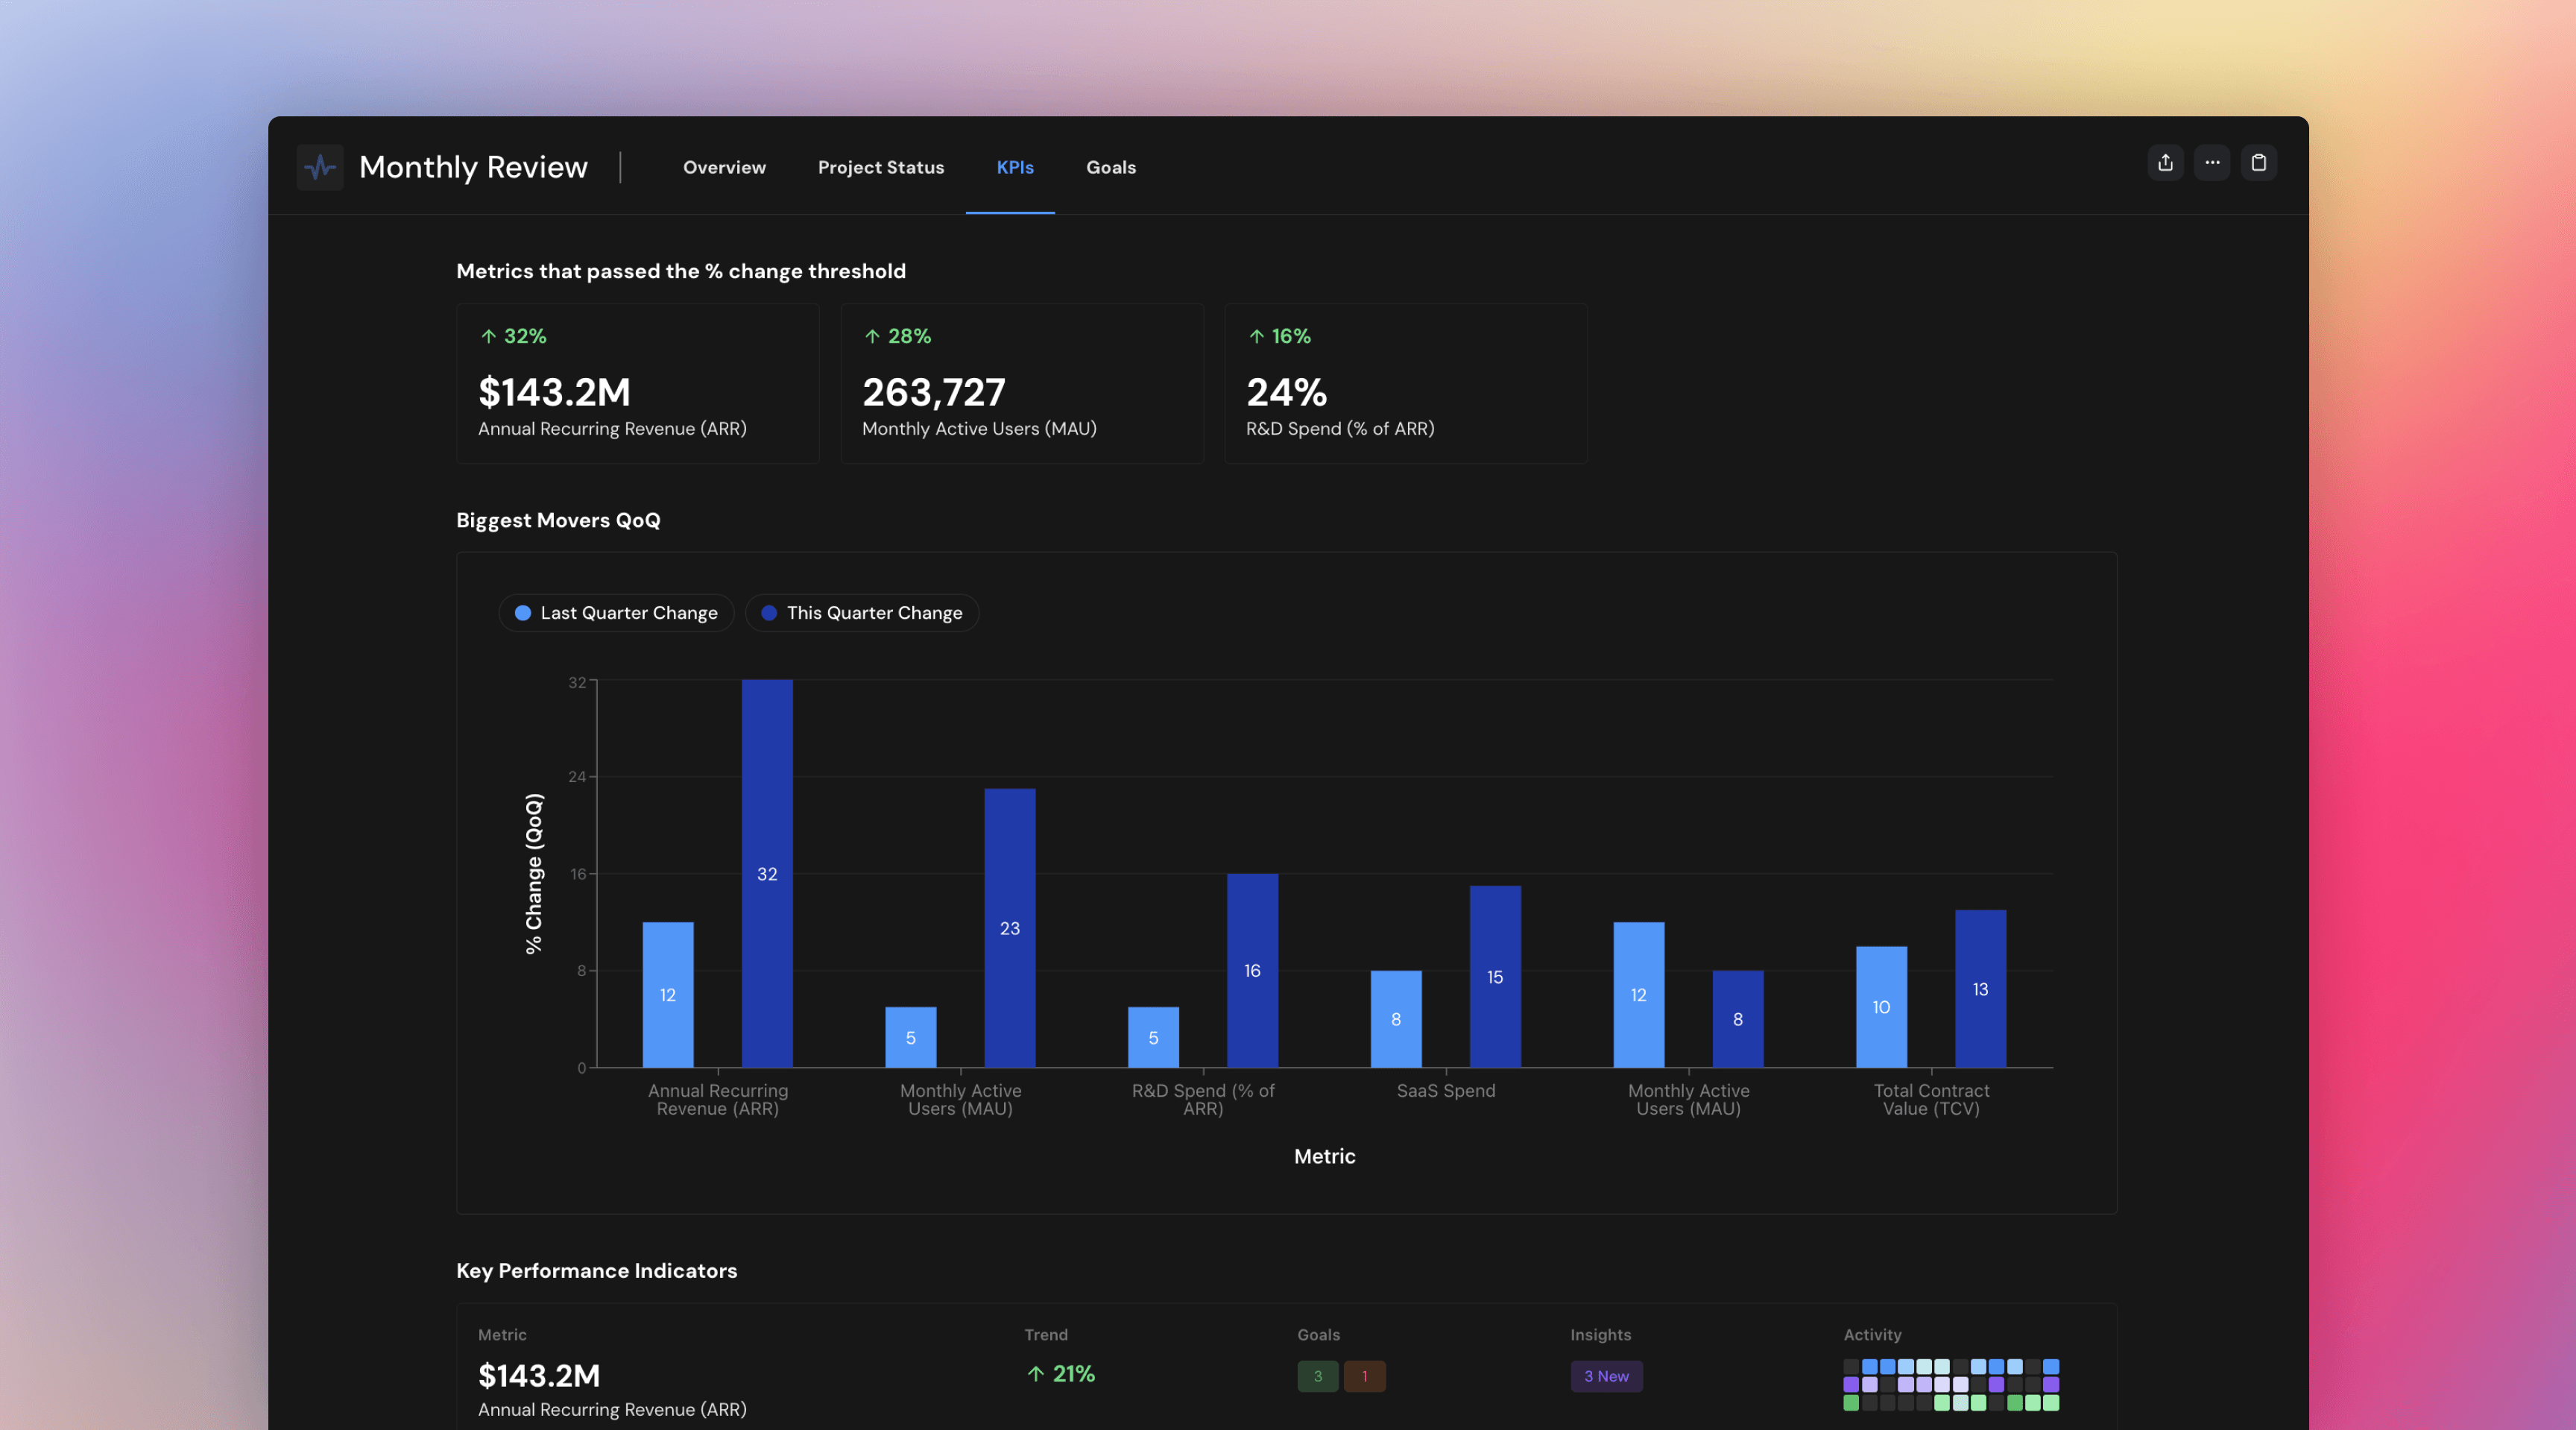Toggle the This Quarter Change legend series
The height and width of the screenshot is (1430, 2576).
[861, 613]
